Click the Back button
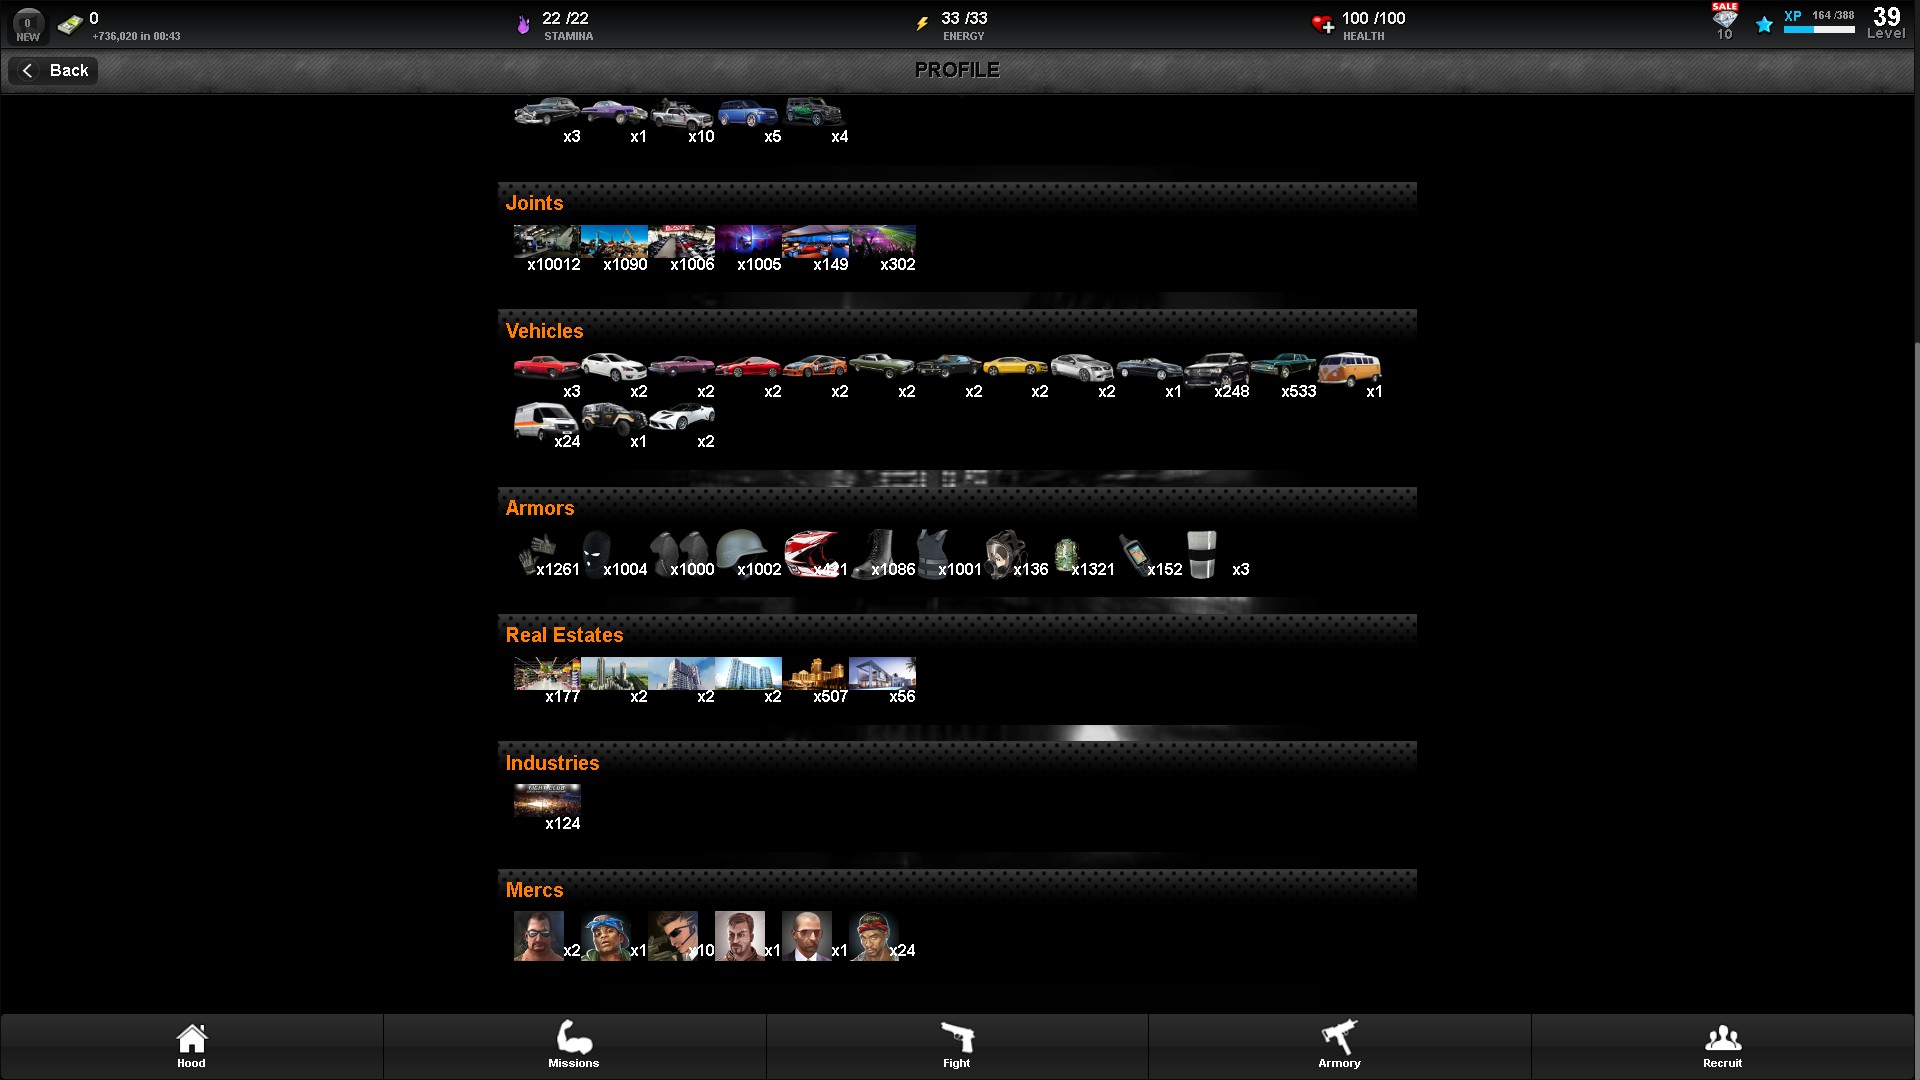The image size is (1920, 1080). point(54,71)
